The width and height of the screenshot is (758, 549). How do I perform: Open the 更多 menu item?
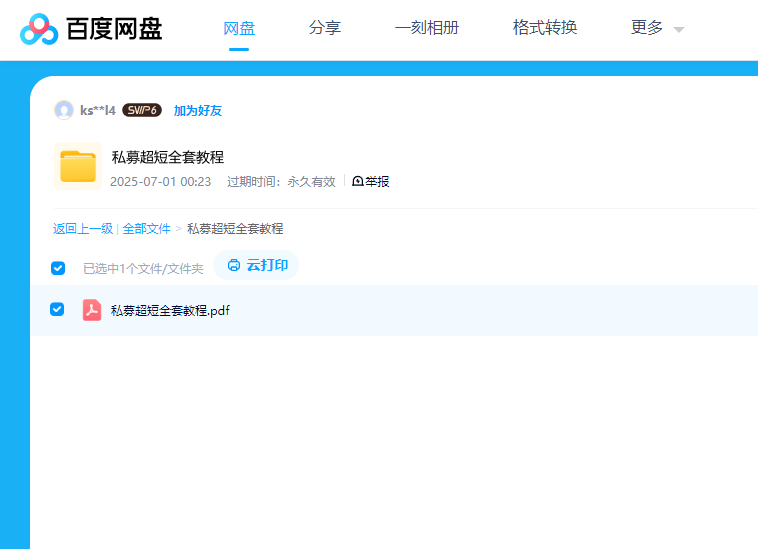tap(647, 28)
